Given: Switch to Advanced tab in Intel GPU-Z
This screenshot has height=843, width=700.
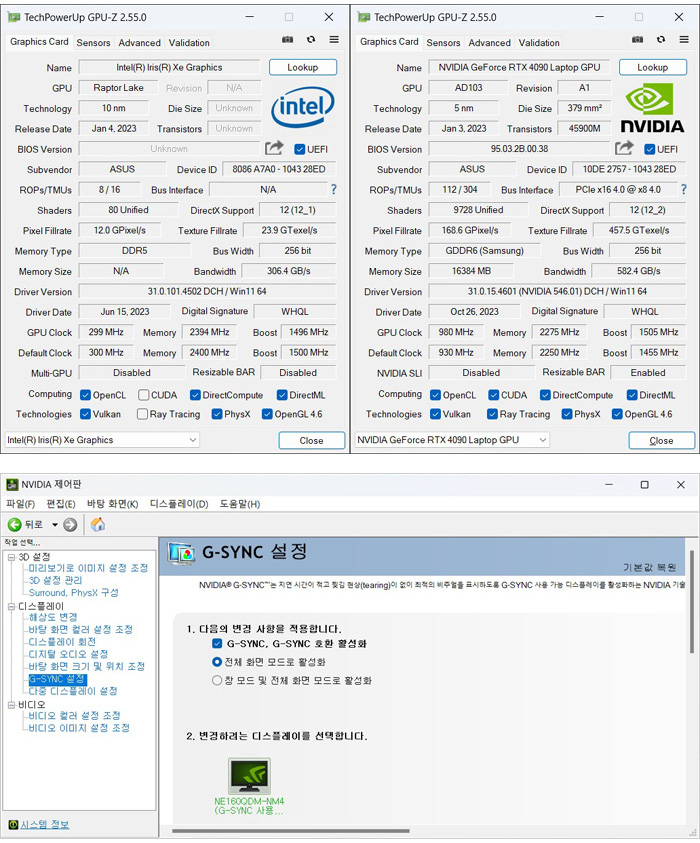Looking at the screenshot, I should pos(139,42).
